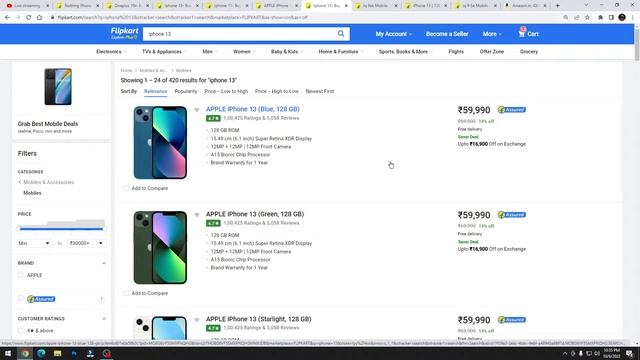The image size is (640, 360).
Task: Sort by Price -- Low to High
Action: 226,91
